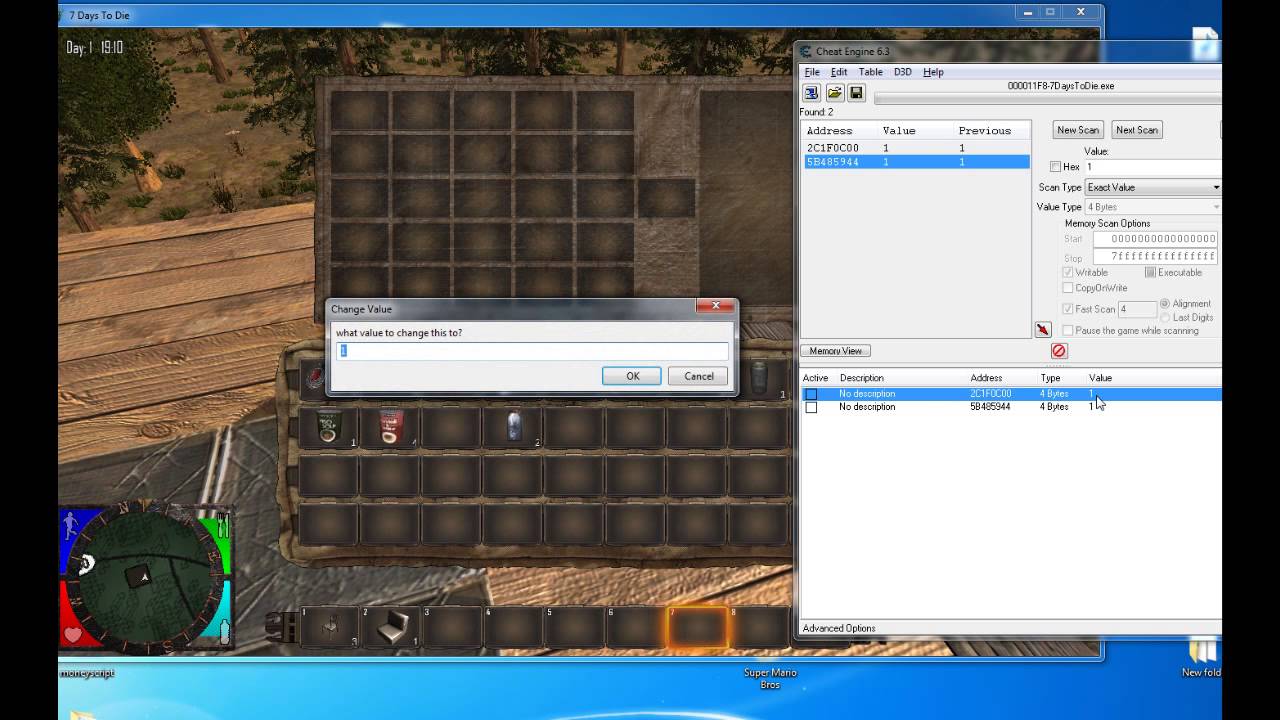This screenshot has height=720, width=1280.
Task: Open the Help menu
Action: [x=933, y=72]
